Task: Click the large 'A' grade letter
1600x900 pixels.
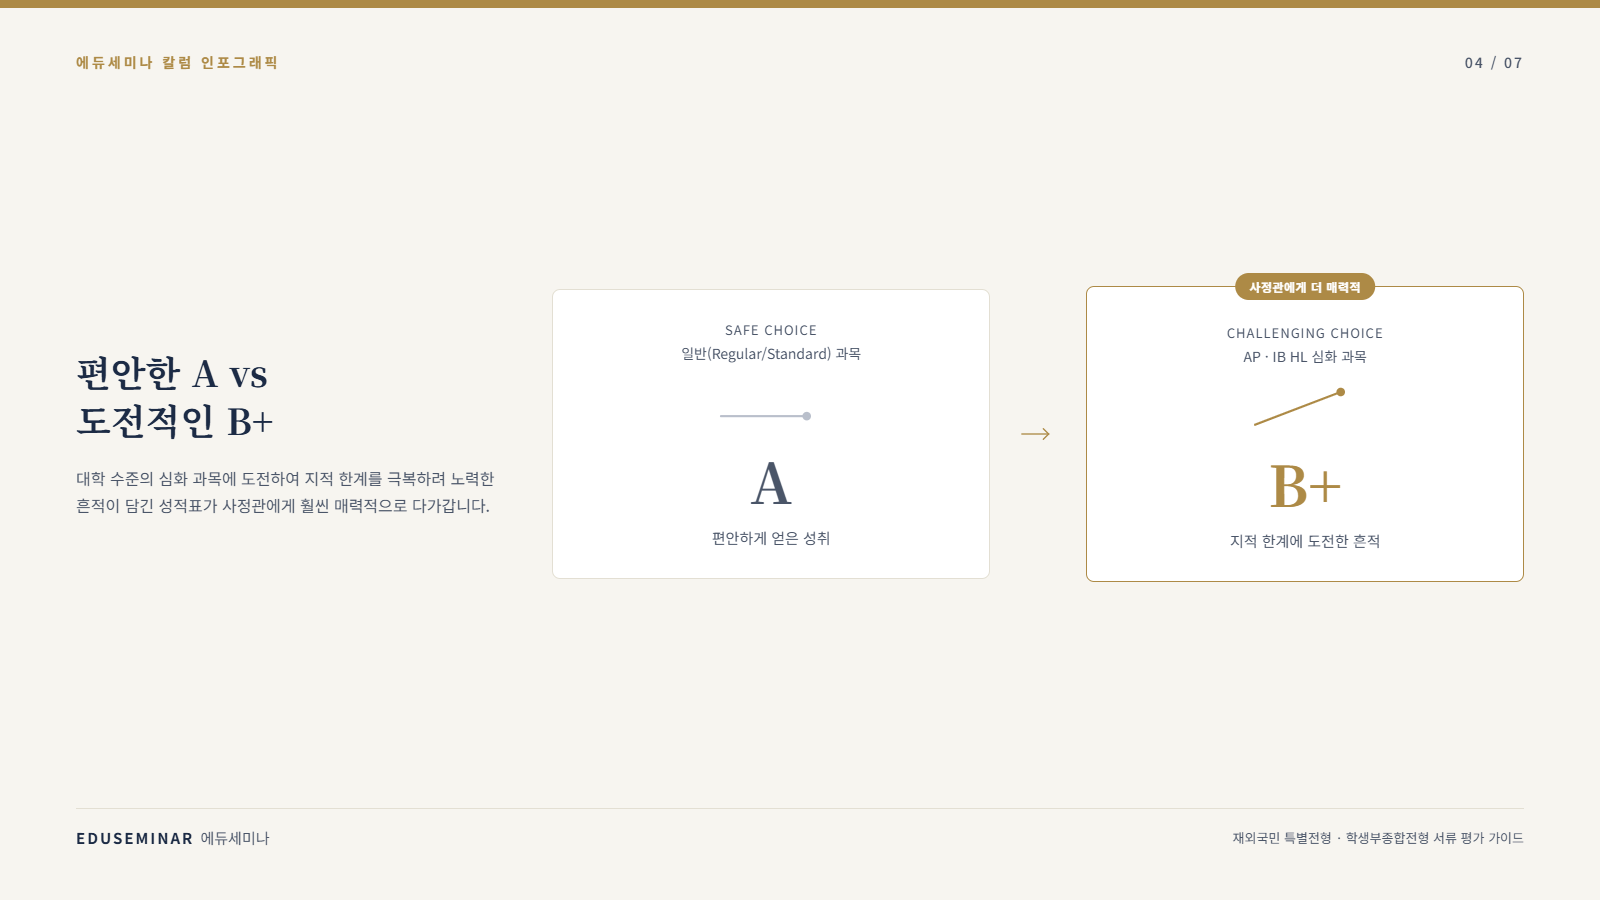Action: pos(771,484)
